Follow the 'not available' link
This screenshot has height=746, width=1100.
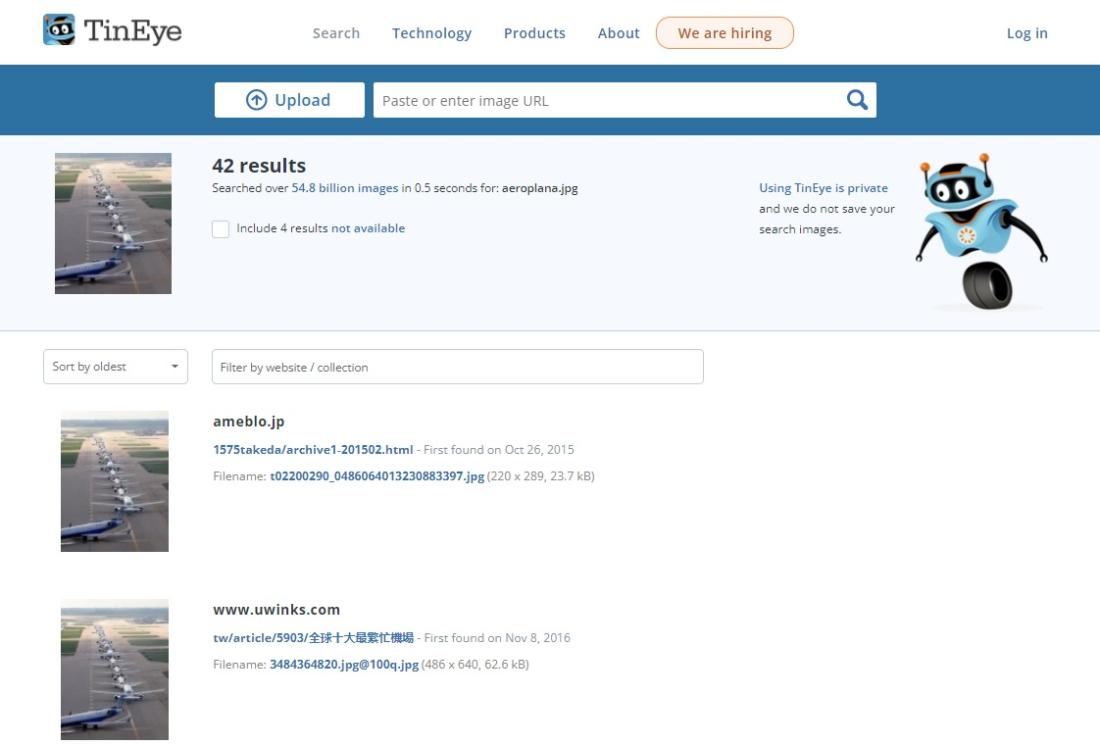point(368,228)
